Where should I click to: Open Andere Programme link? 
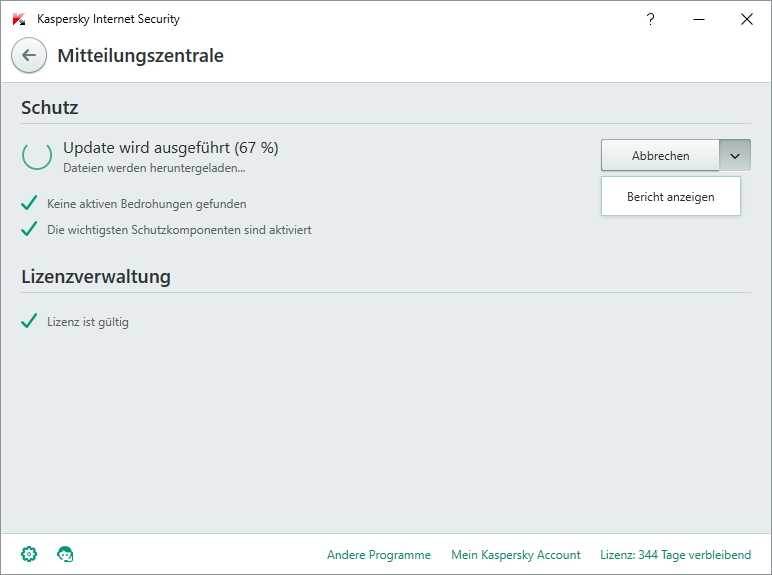[379, 555]
